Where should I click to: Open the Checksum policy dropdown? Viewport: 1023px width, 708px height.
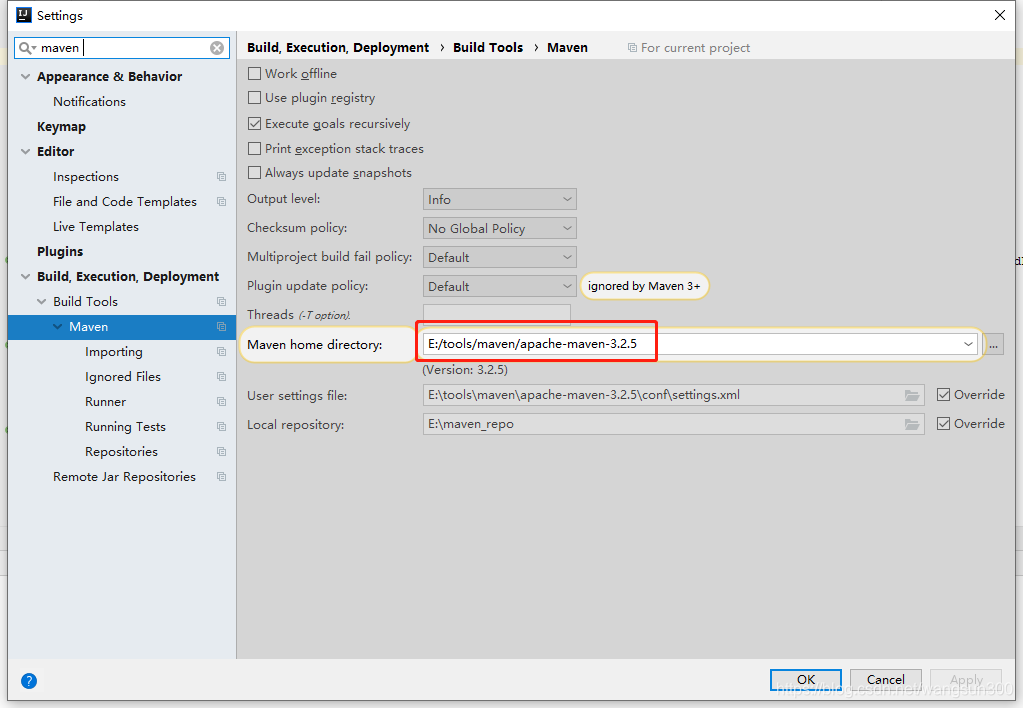(500, 228)
